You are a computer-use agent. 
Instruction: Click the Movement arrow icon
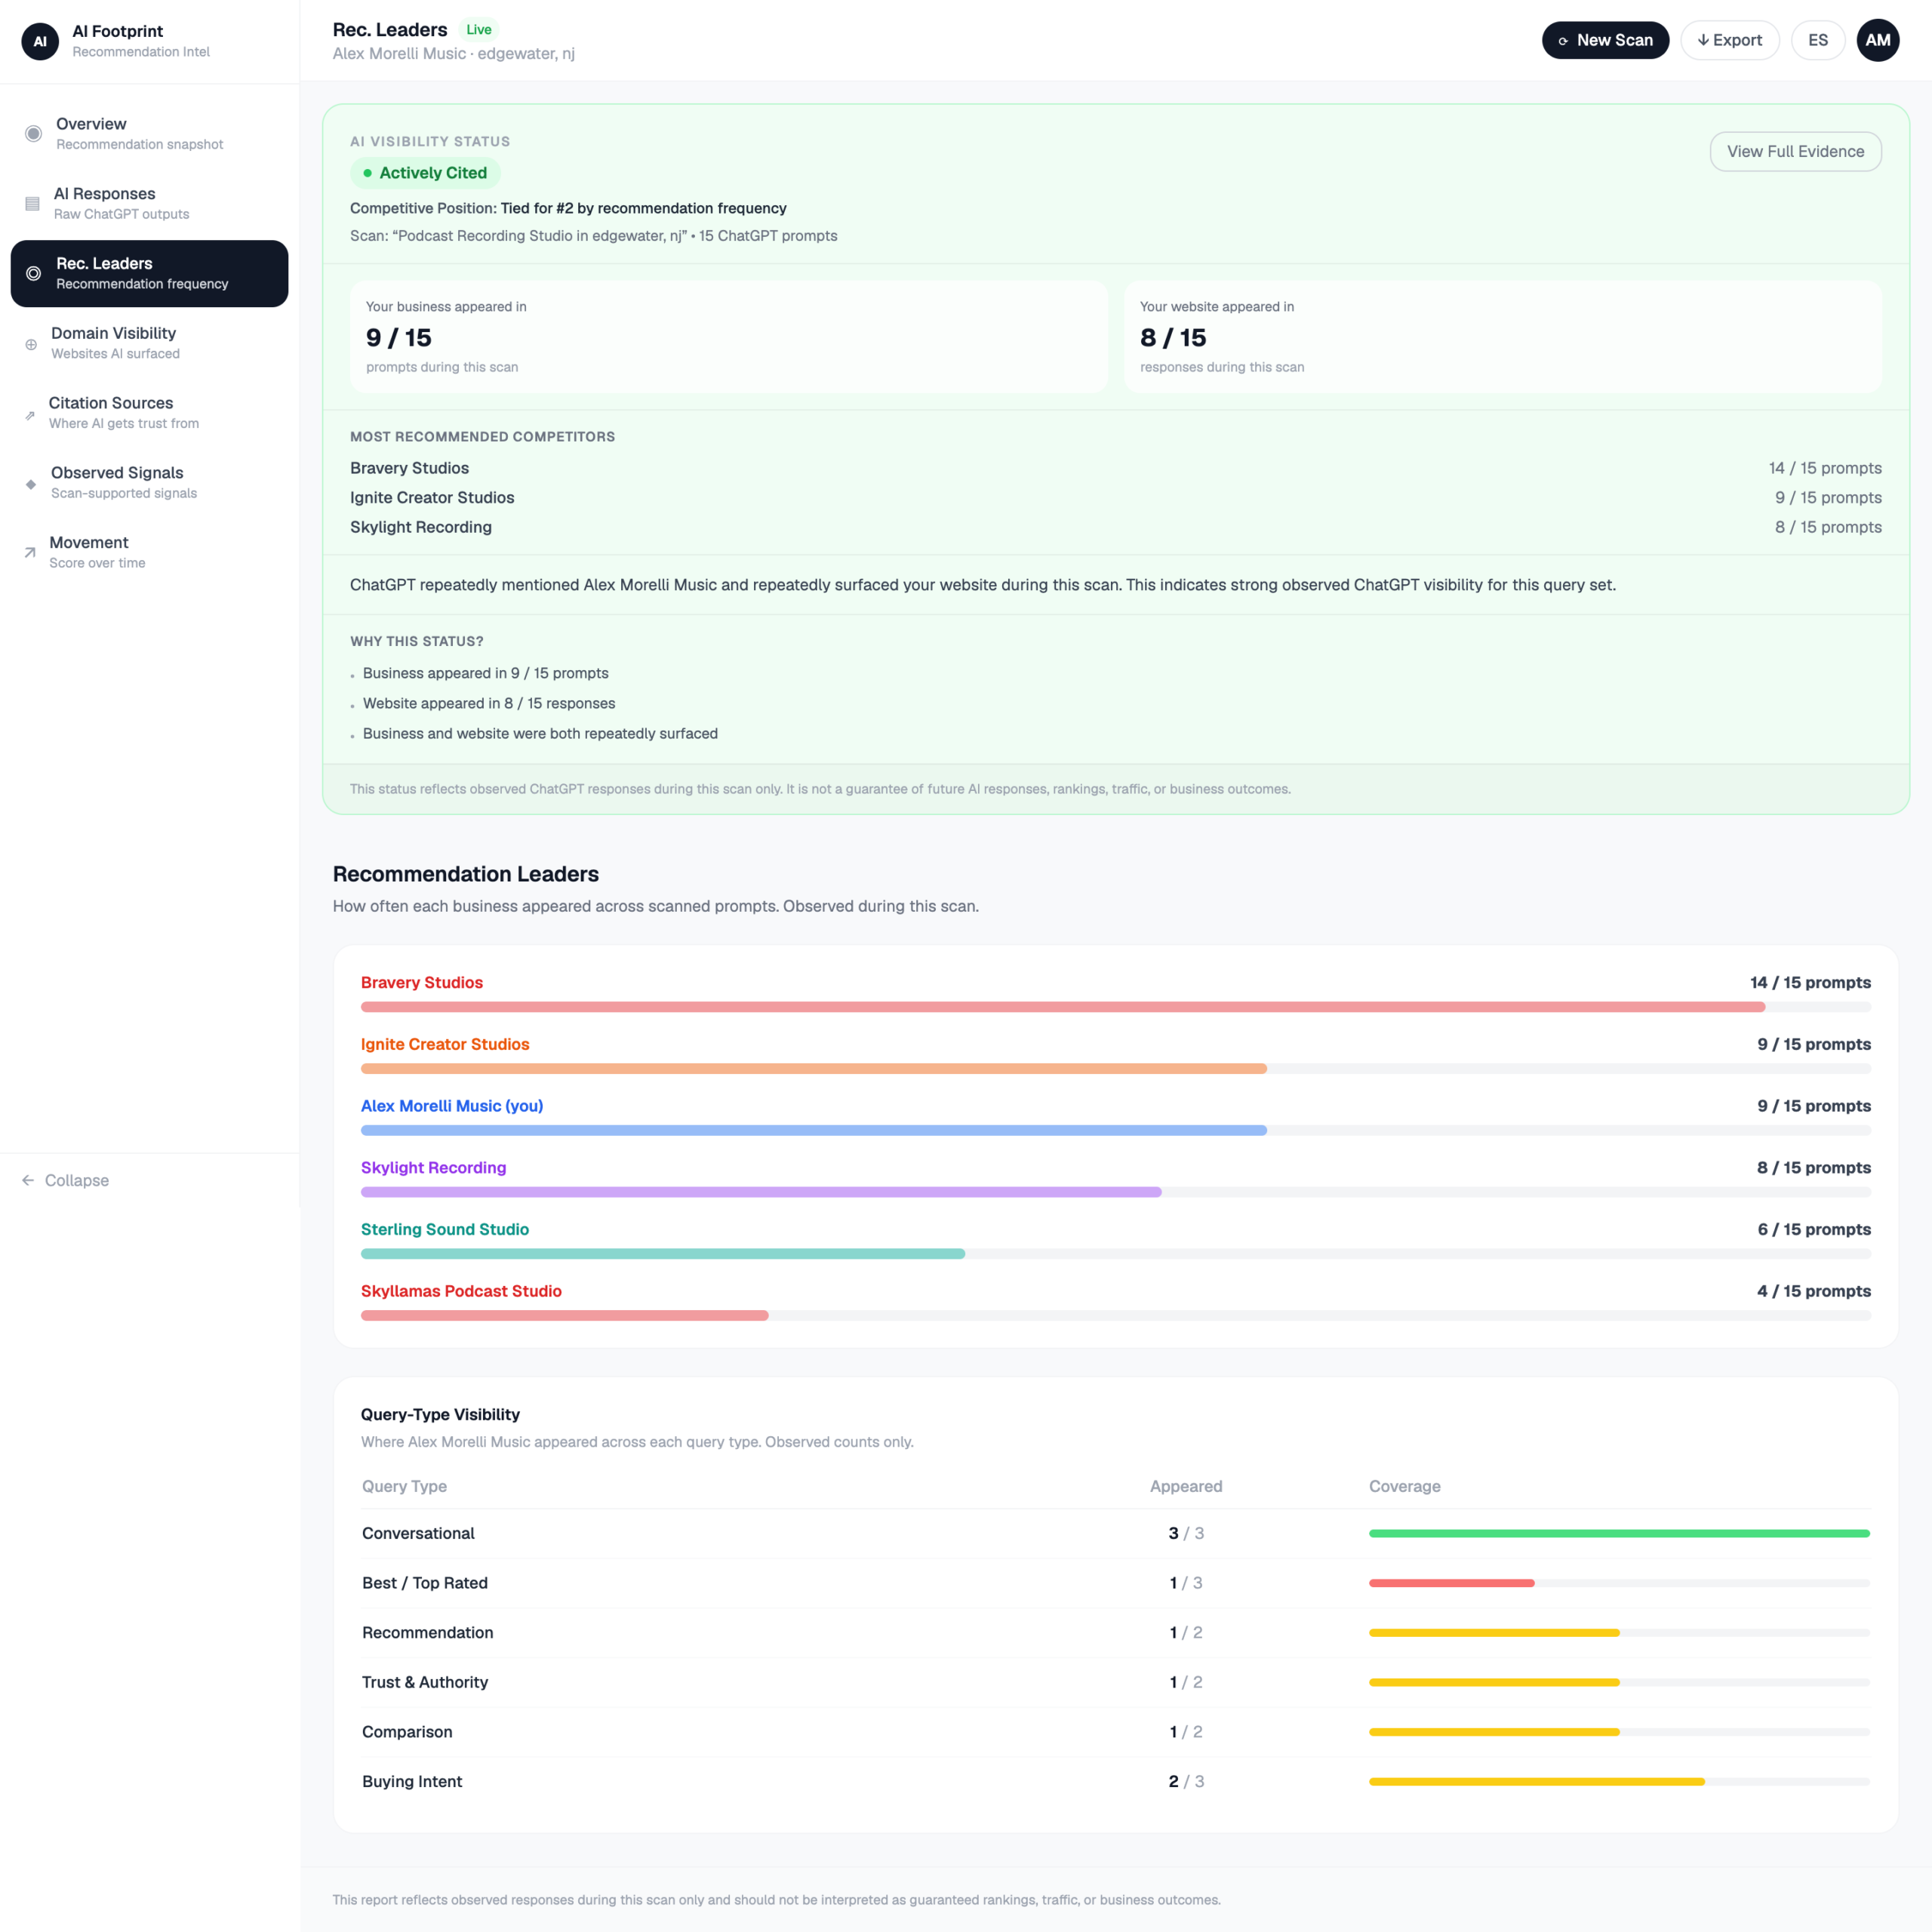tap(30, 552)
